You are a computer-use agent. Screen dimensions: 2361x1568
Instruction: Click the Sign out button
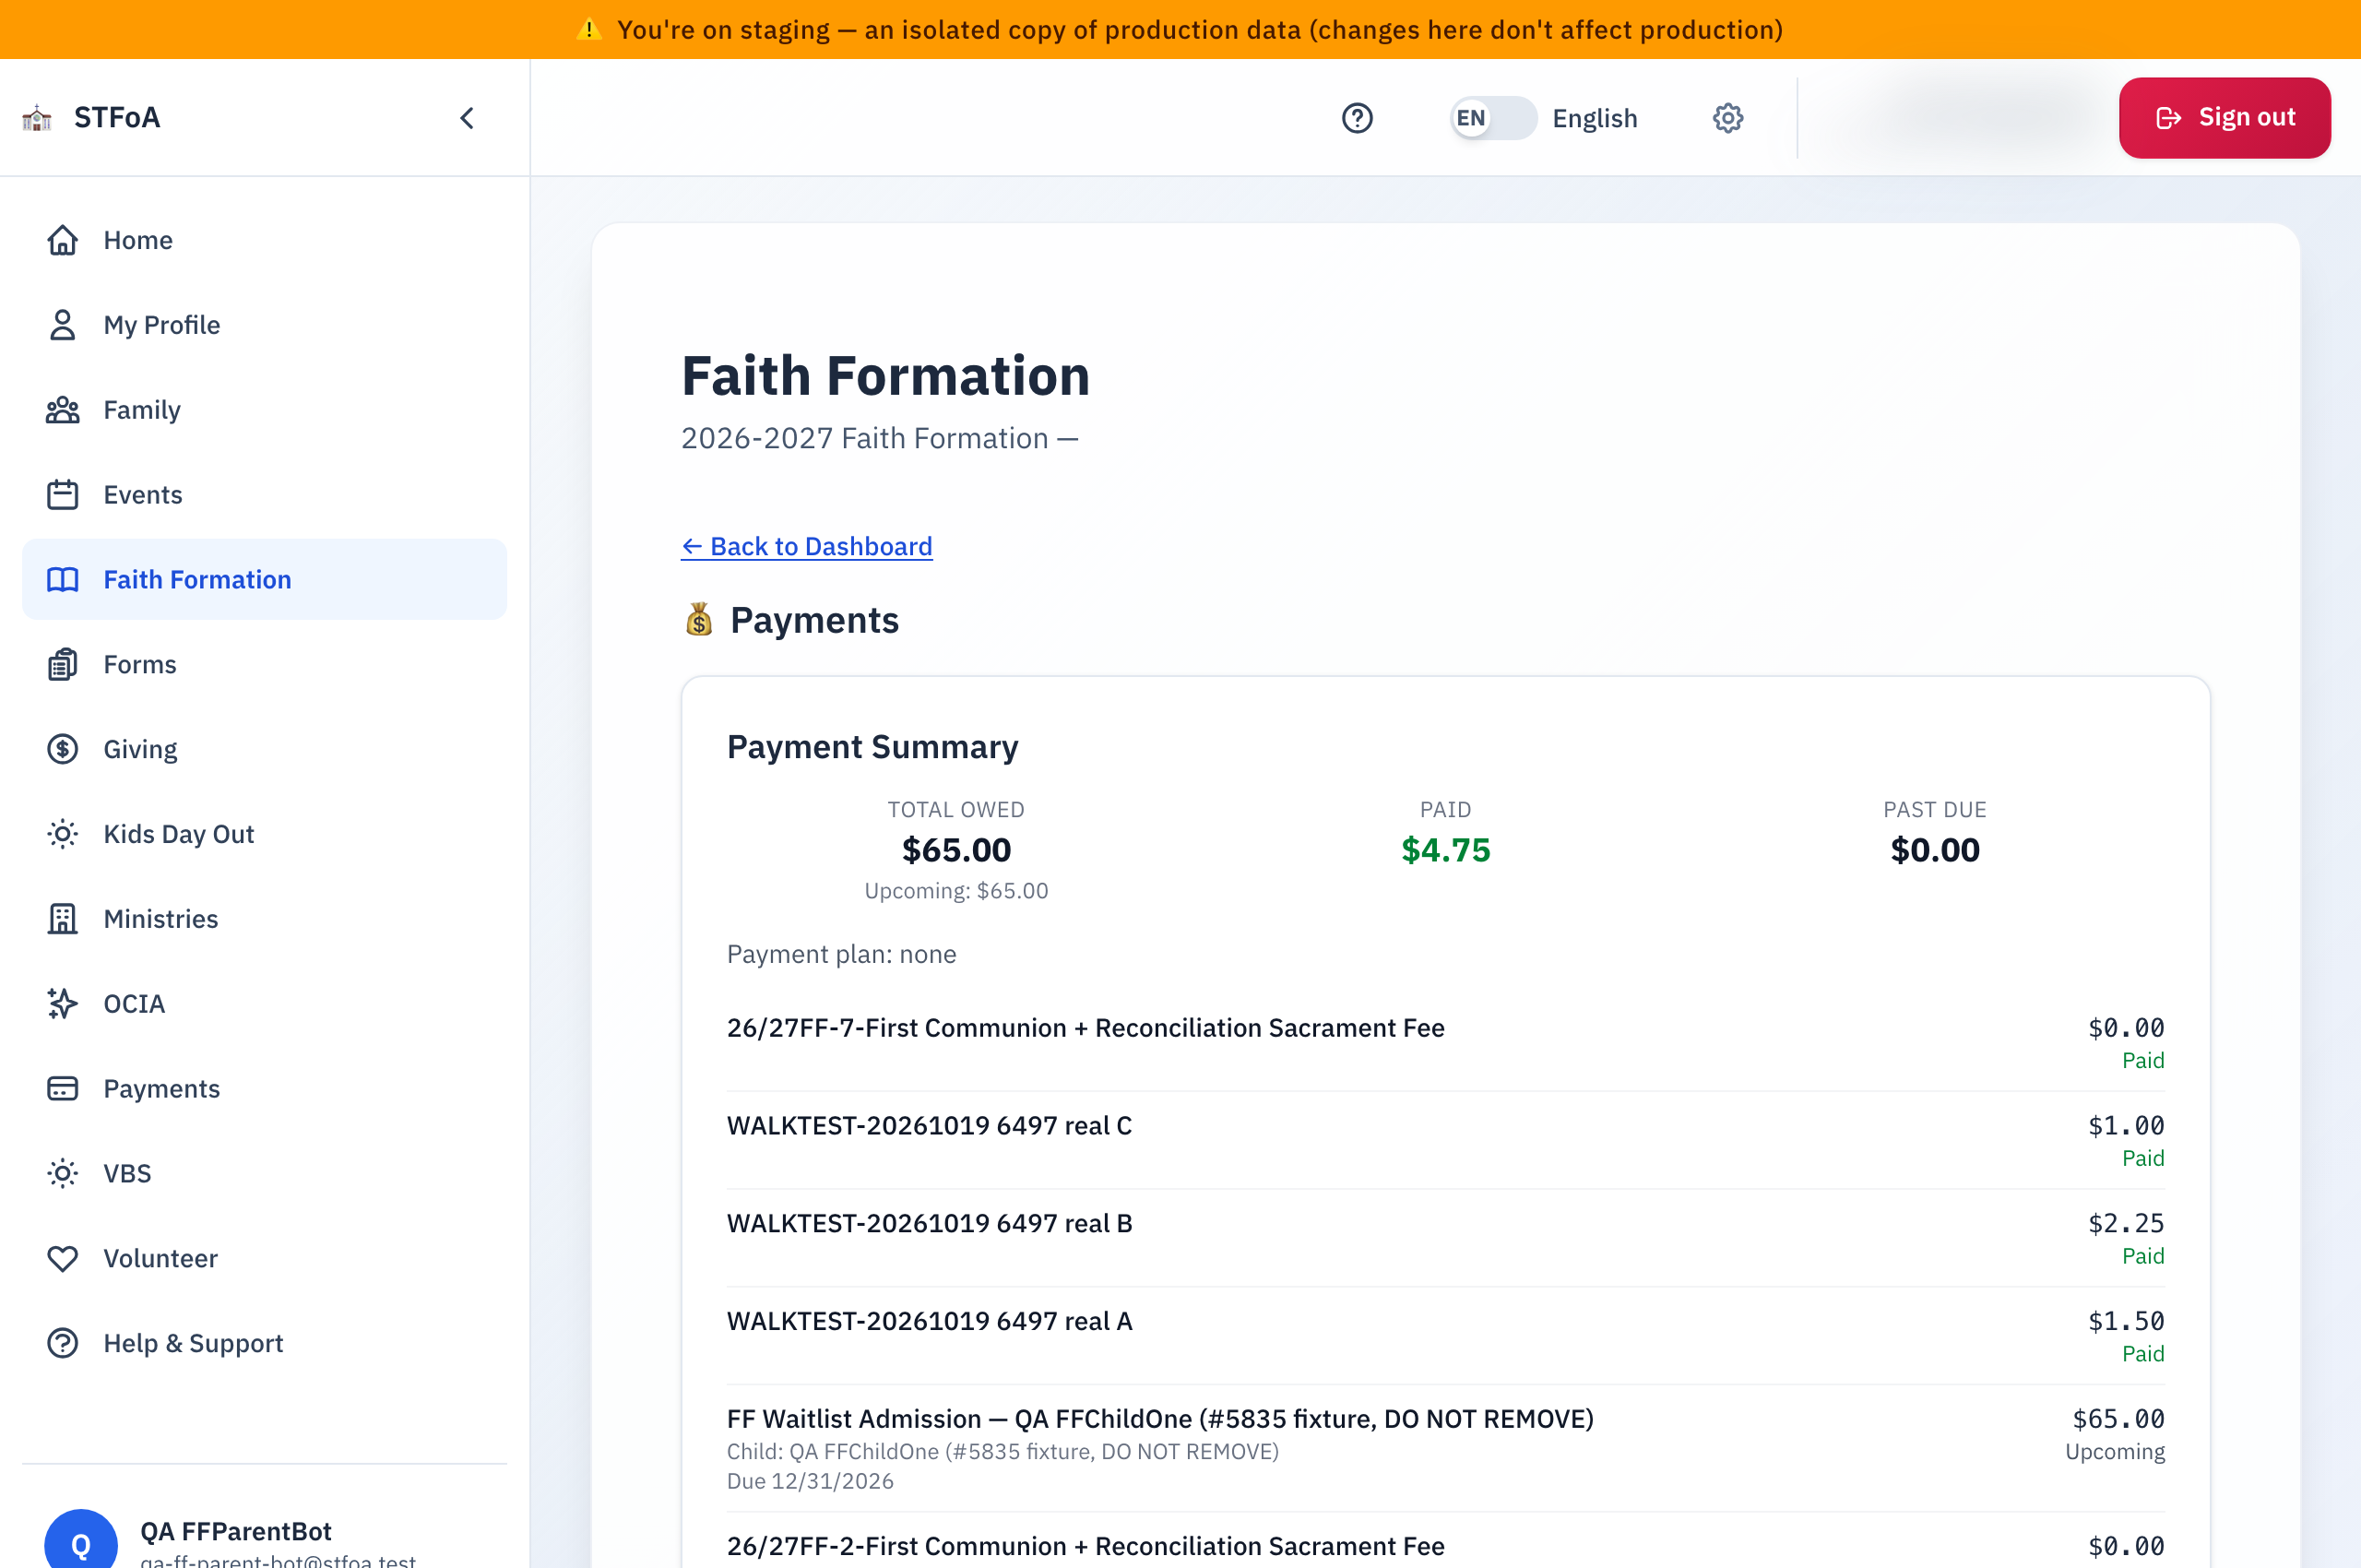point(2224,118)
